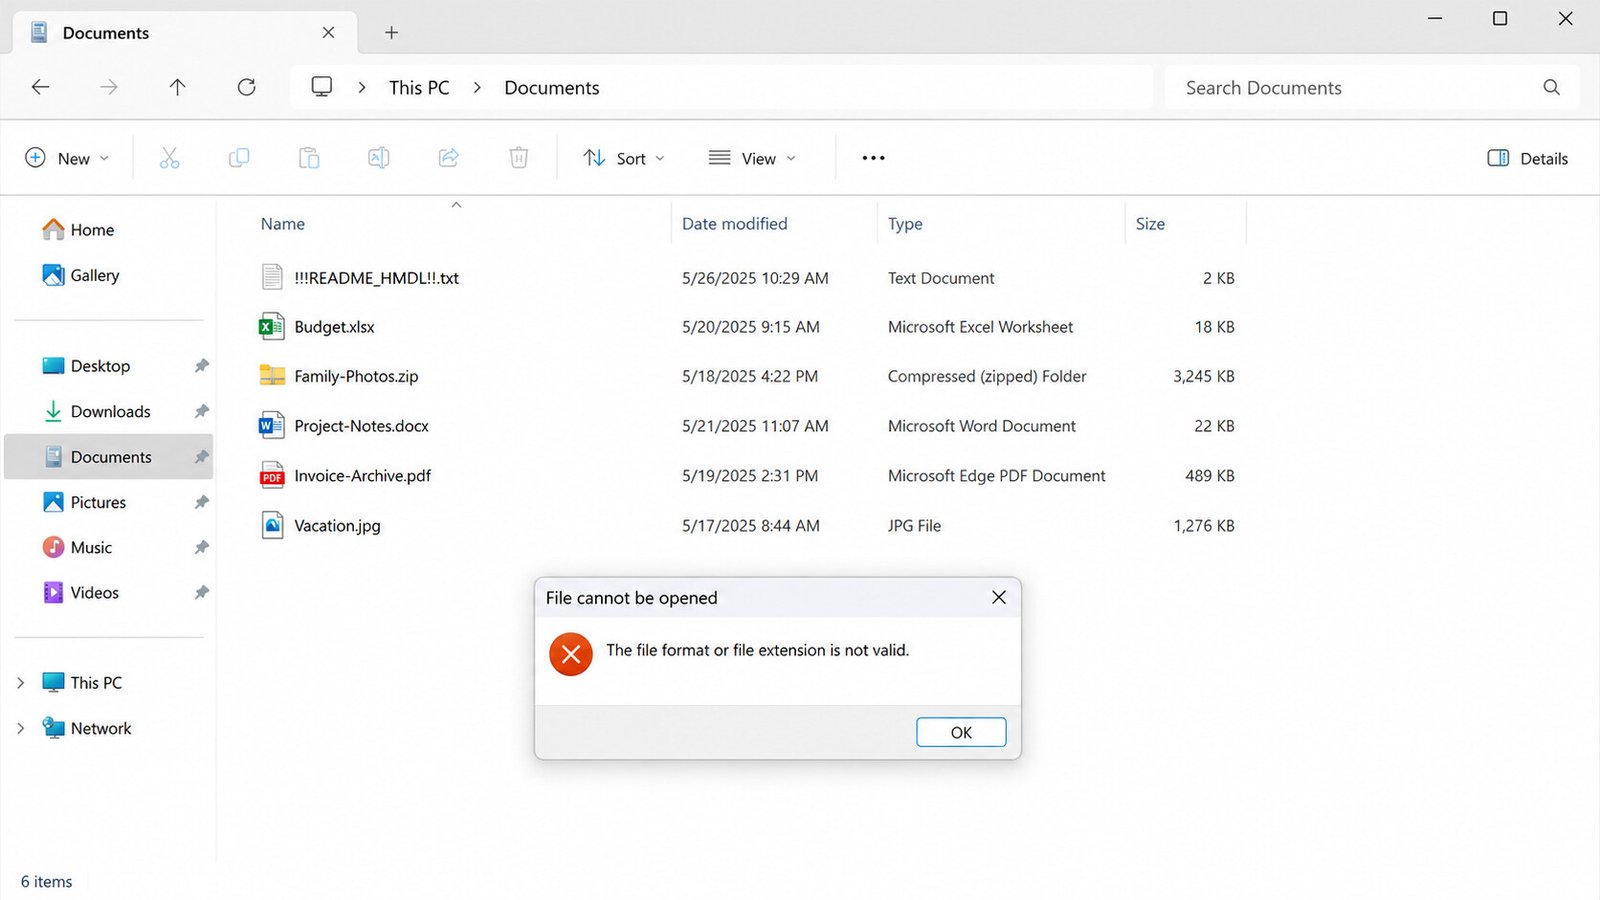Toggle the Details pane
The width and height of the screenshot is (1600, 900).
point(1527,158)
